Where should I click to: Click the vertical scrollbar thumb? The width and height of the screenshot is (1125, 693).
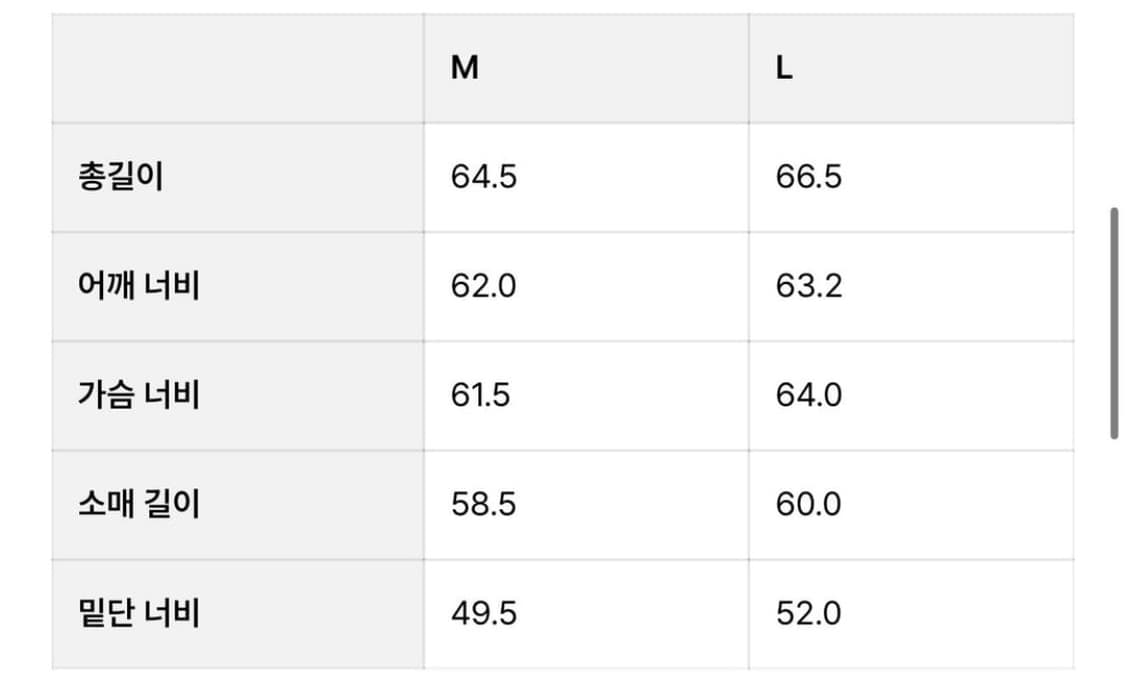click(x=1114, y=323)
